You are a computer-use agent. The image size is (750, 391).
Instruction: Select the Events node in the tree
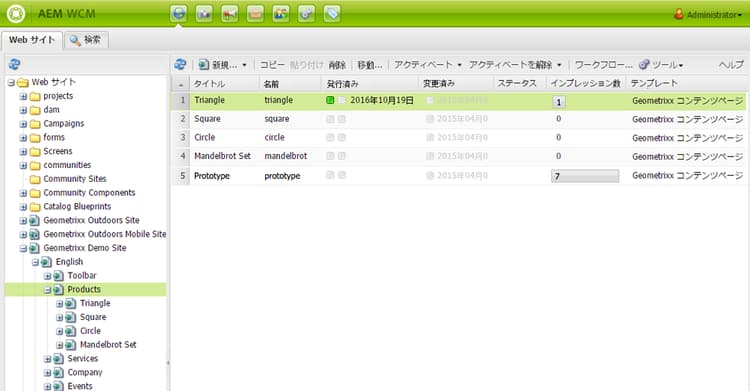click(79, 386)
